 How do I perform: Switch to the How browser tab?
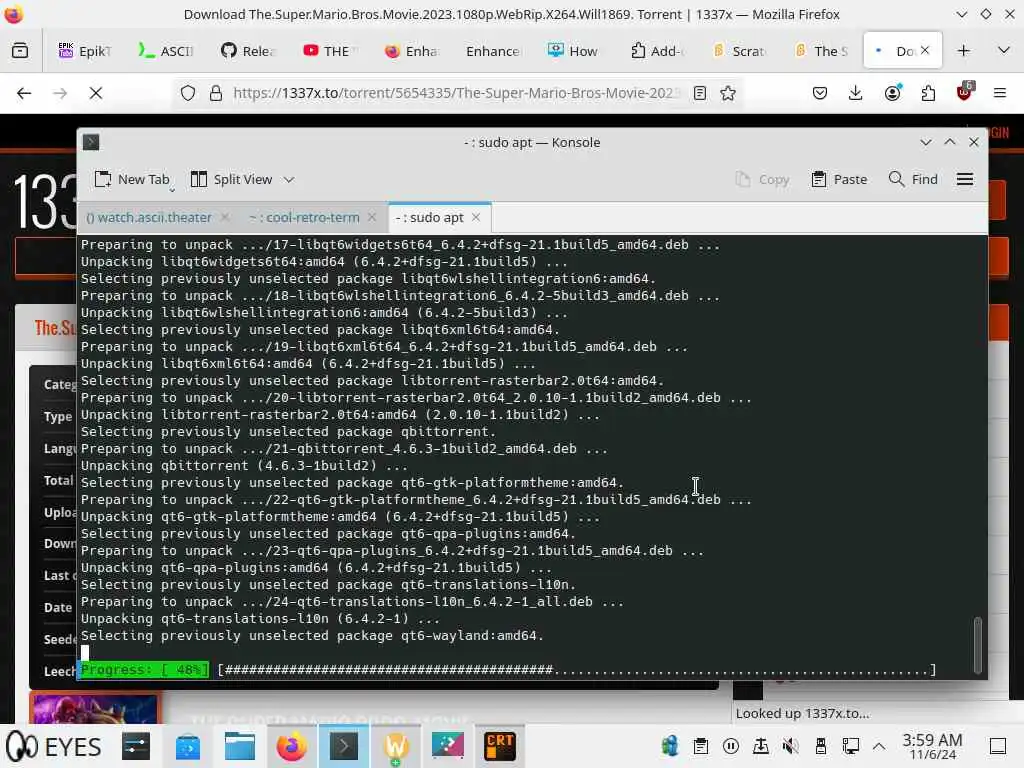pyautogui.click(x=573, y=50)
